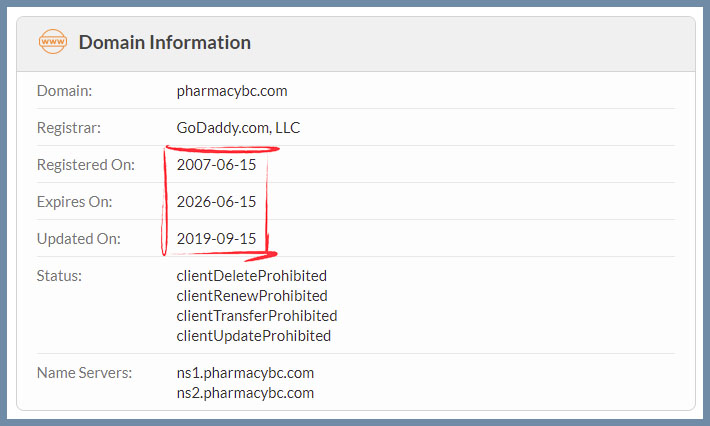The image size is (710, 426).
Task: Click the orange WWW globe icon
Action: [53, 42]
